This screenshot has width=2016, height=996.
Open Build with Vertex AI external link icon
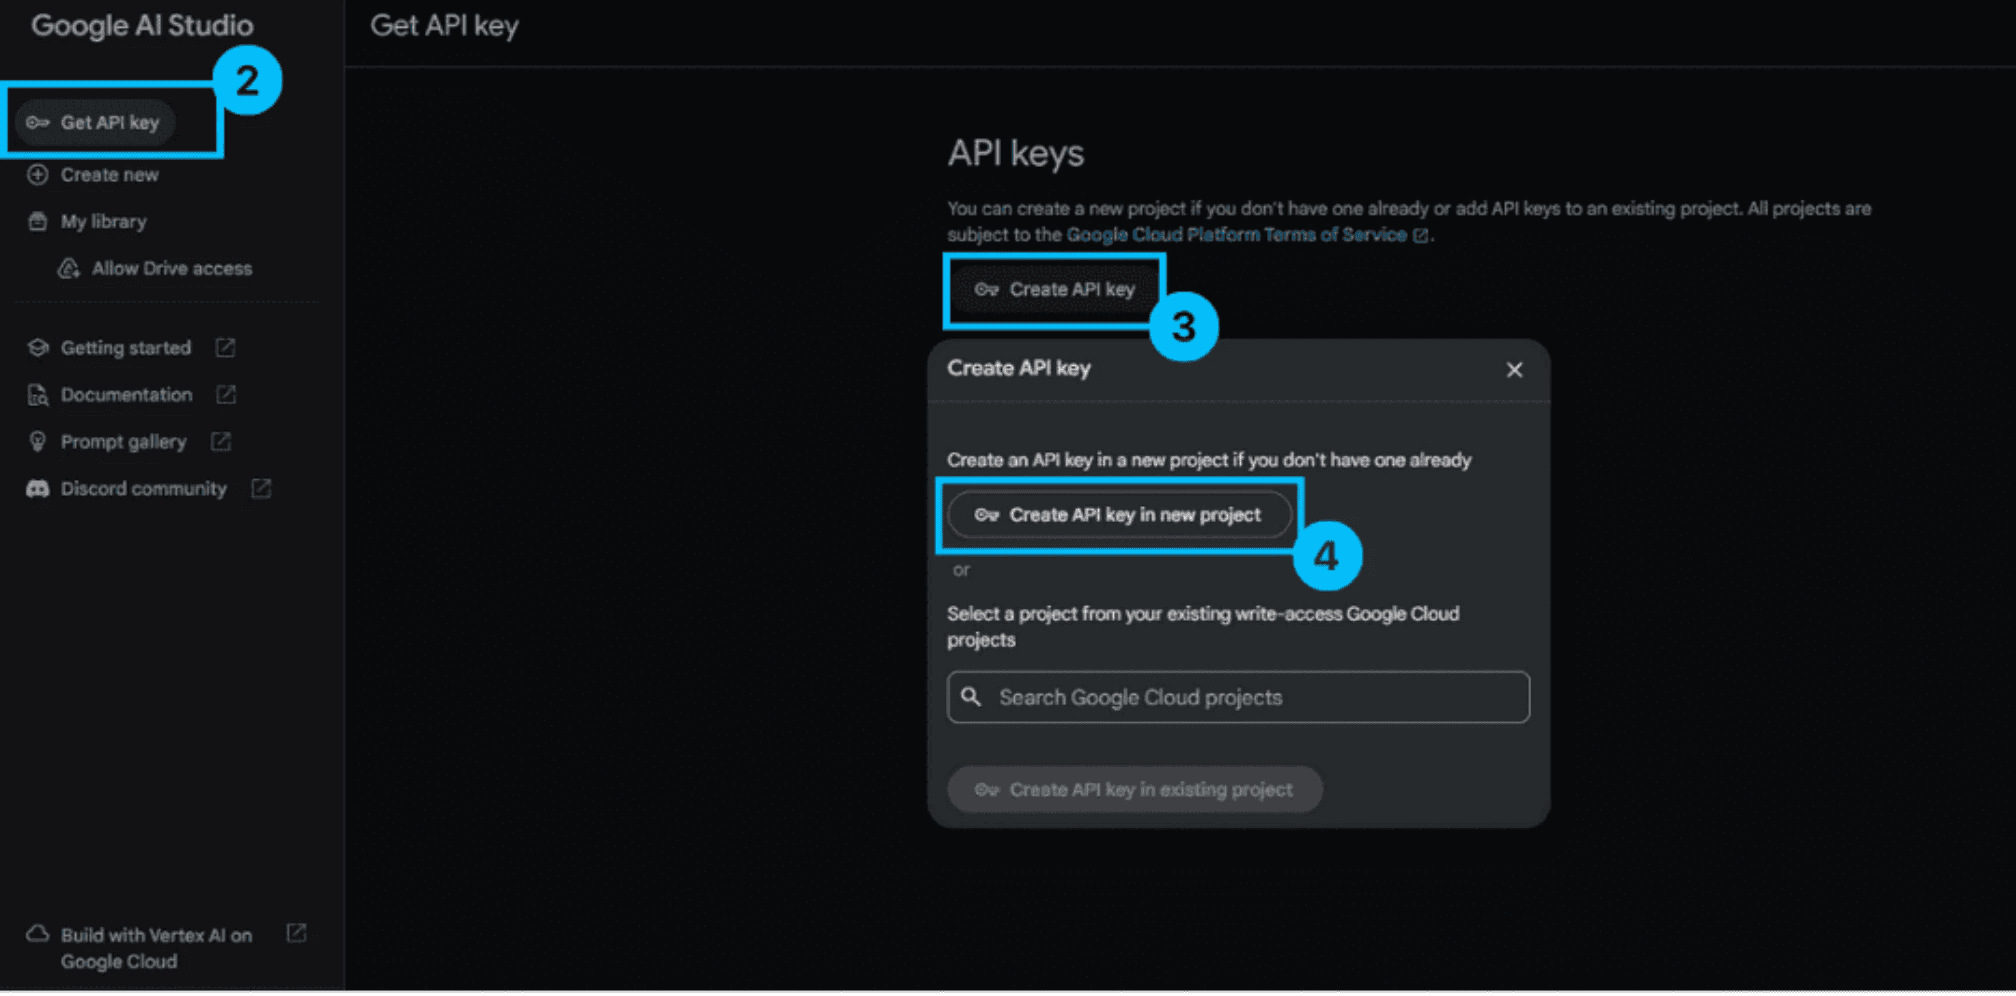(296, 932)
